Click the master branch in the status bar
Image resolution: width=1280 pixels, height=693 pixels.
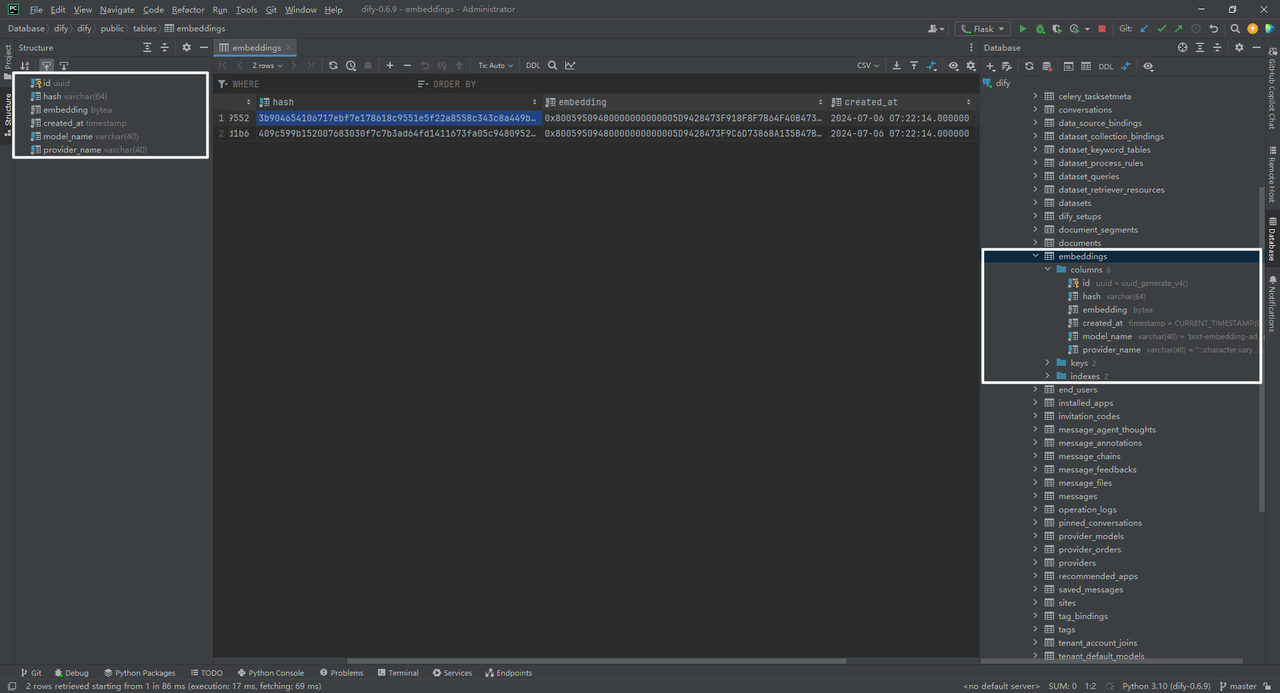click(1237, 686)
